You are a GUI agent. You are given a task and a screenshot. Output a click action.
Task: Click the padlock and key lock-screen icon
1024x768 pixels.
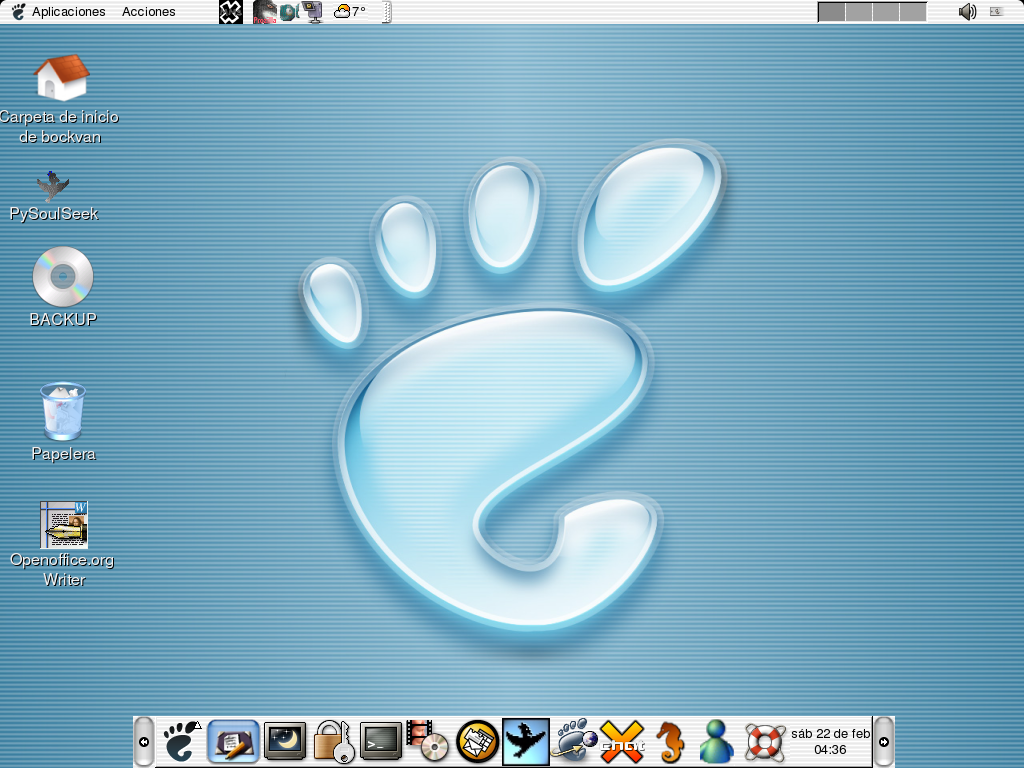333,742
